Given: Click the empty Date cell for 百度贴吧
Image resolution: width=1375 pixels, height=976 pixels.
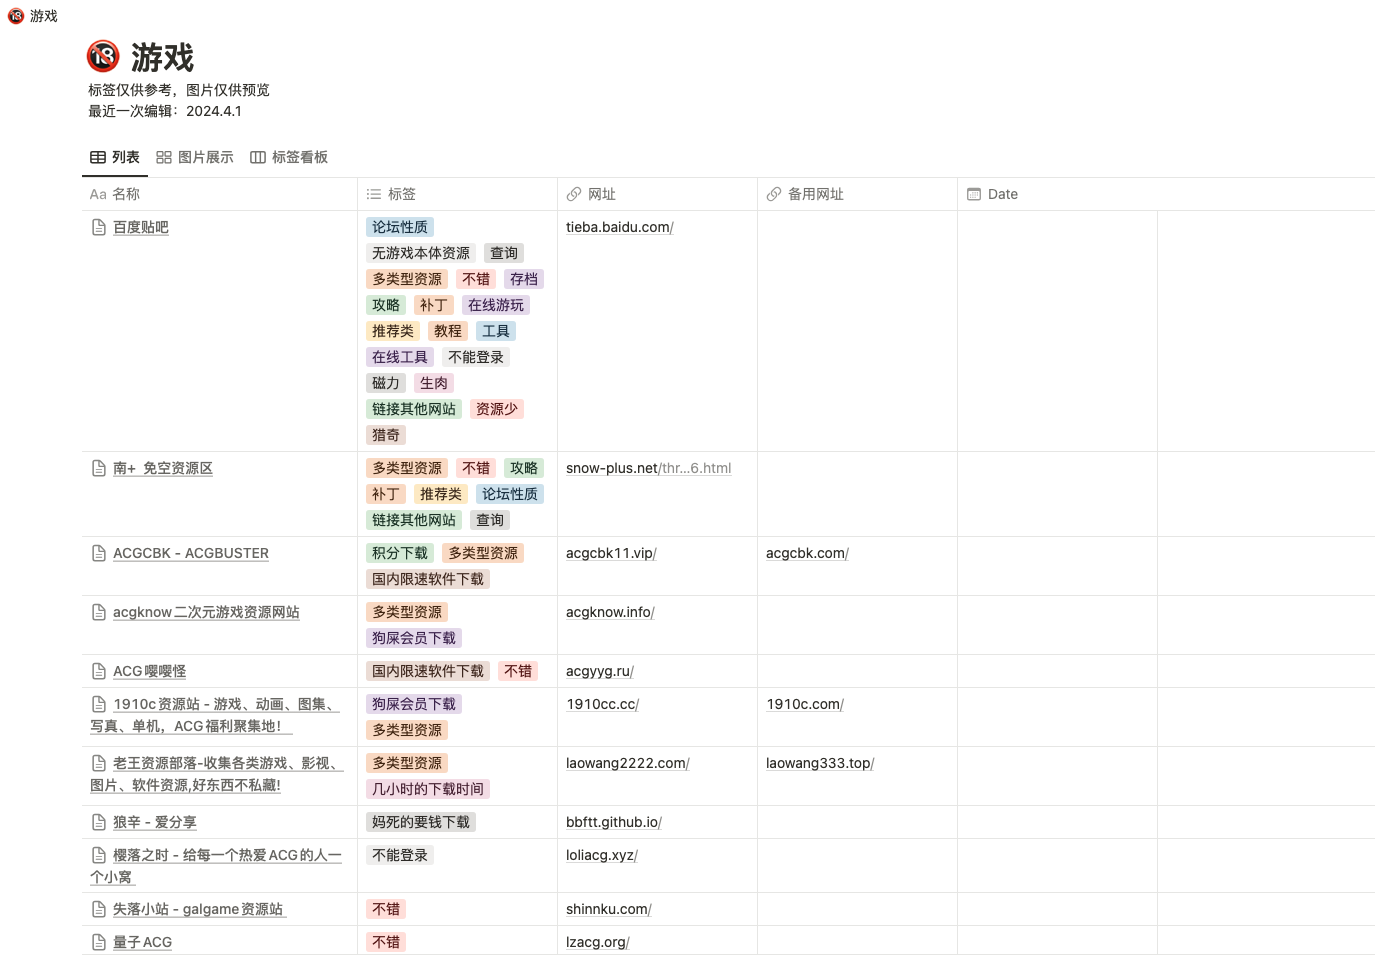Looking at the screenshot, I should 1056,330.
